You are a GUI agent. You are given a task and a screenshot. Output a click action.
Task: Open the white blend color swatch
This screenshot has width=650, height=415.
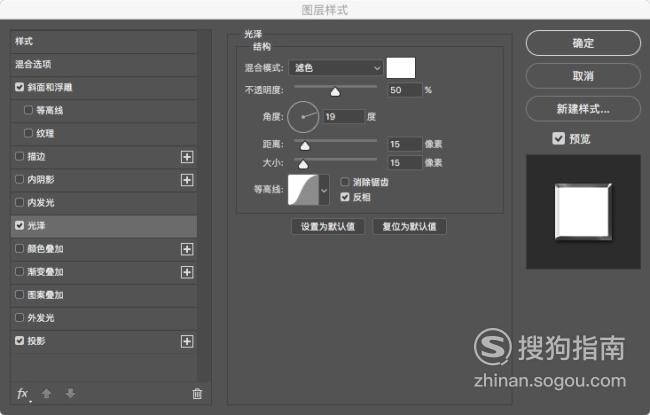pyautogui.click(x=401, y=68)
